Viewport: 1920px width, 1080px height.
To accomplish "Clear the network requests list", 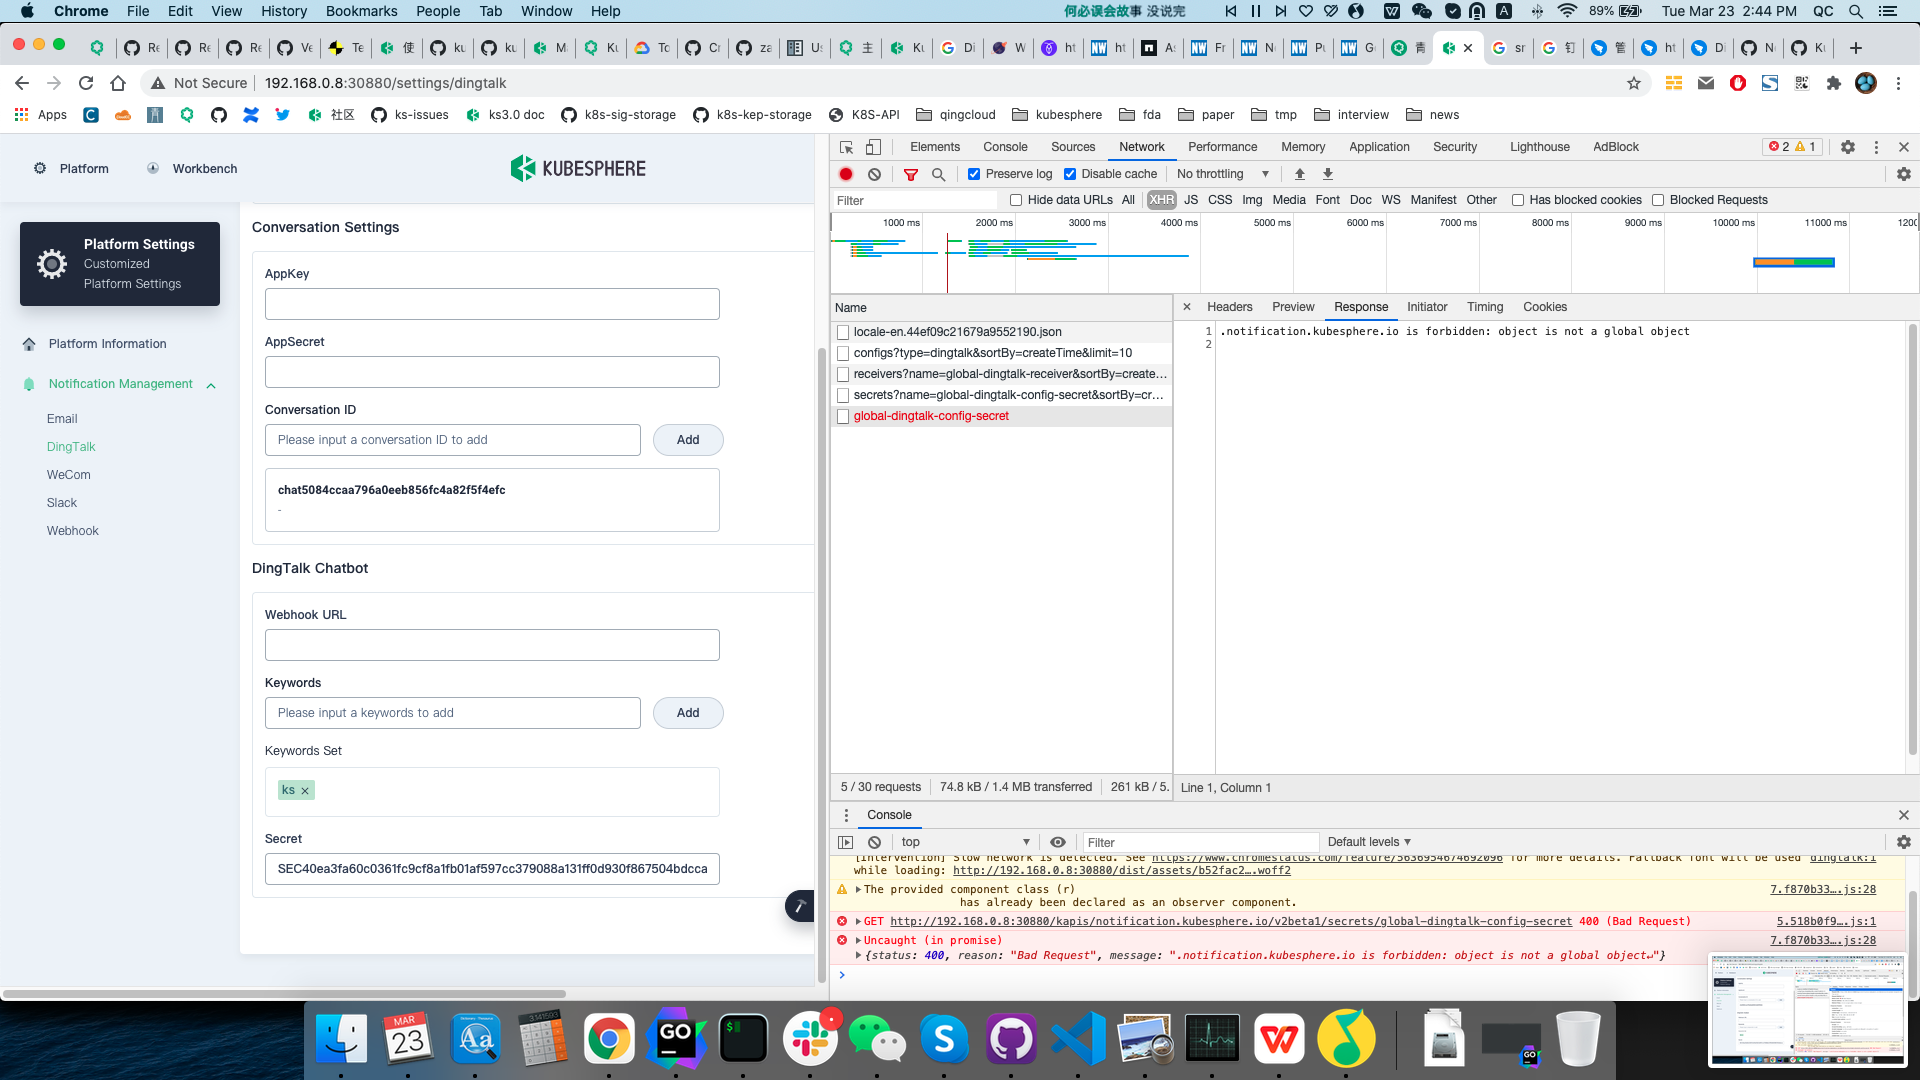I will click(x=875, y=173).
